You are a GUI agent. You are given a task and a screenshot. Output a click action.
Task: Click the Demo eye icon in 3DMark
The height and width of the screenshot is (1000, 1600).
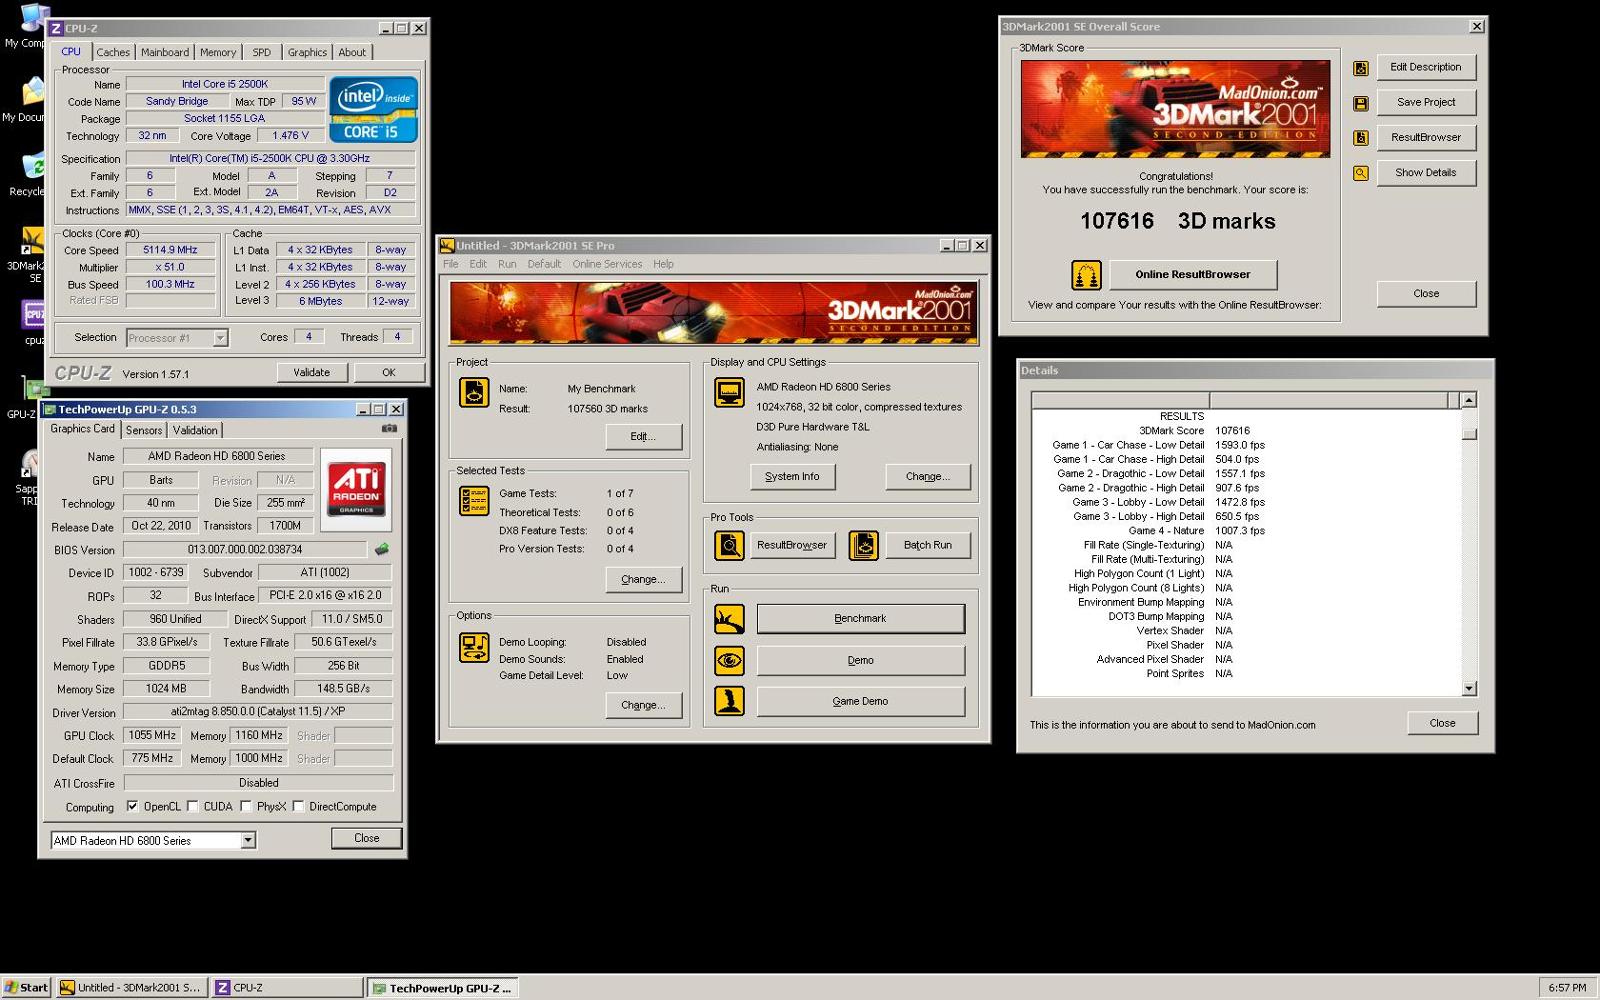729,660
